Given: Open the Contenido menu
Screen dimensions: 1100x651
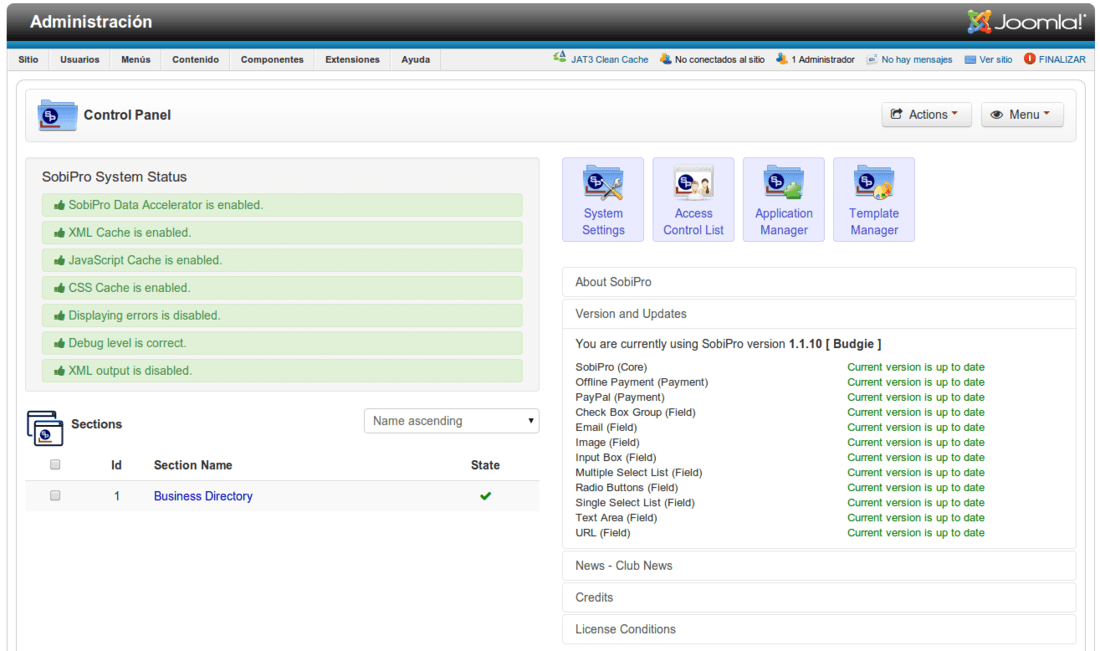Looking at the screenshot, I should 195,60.
